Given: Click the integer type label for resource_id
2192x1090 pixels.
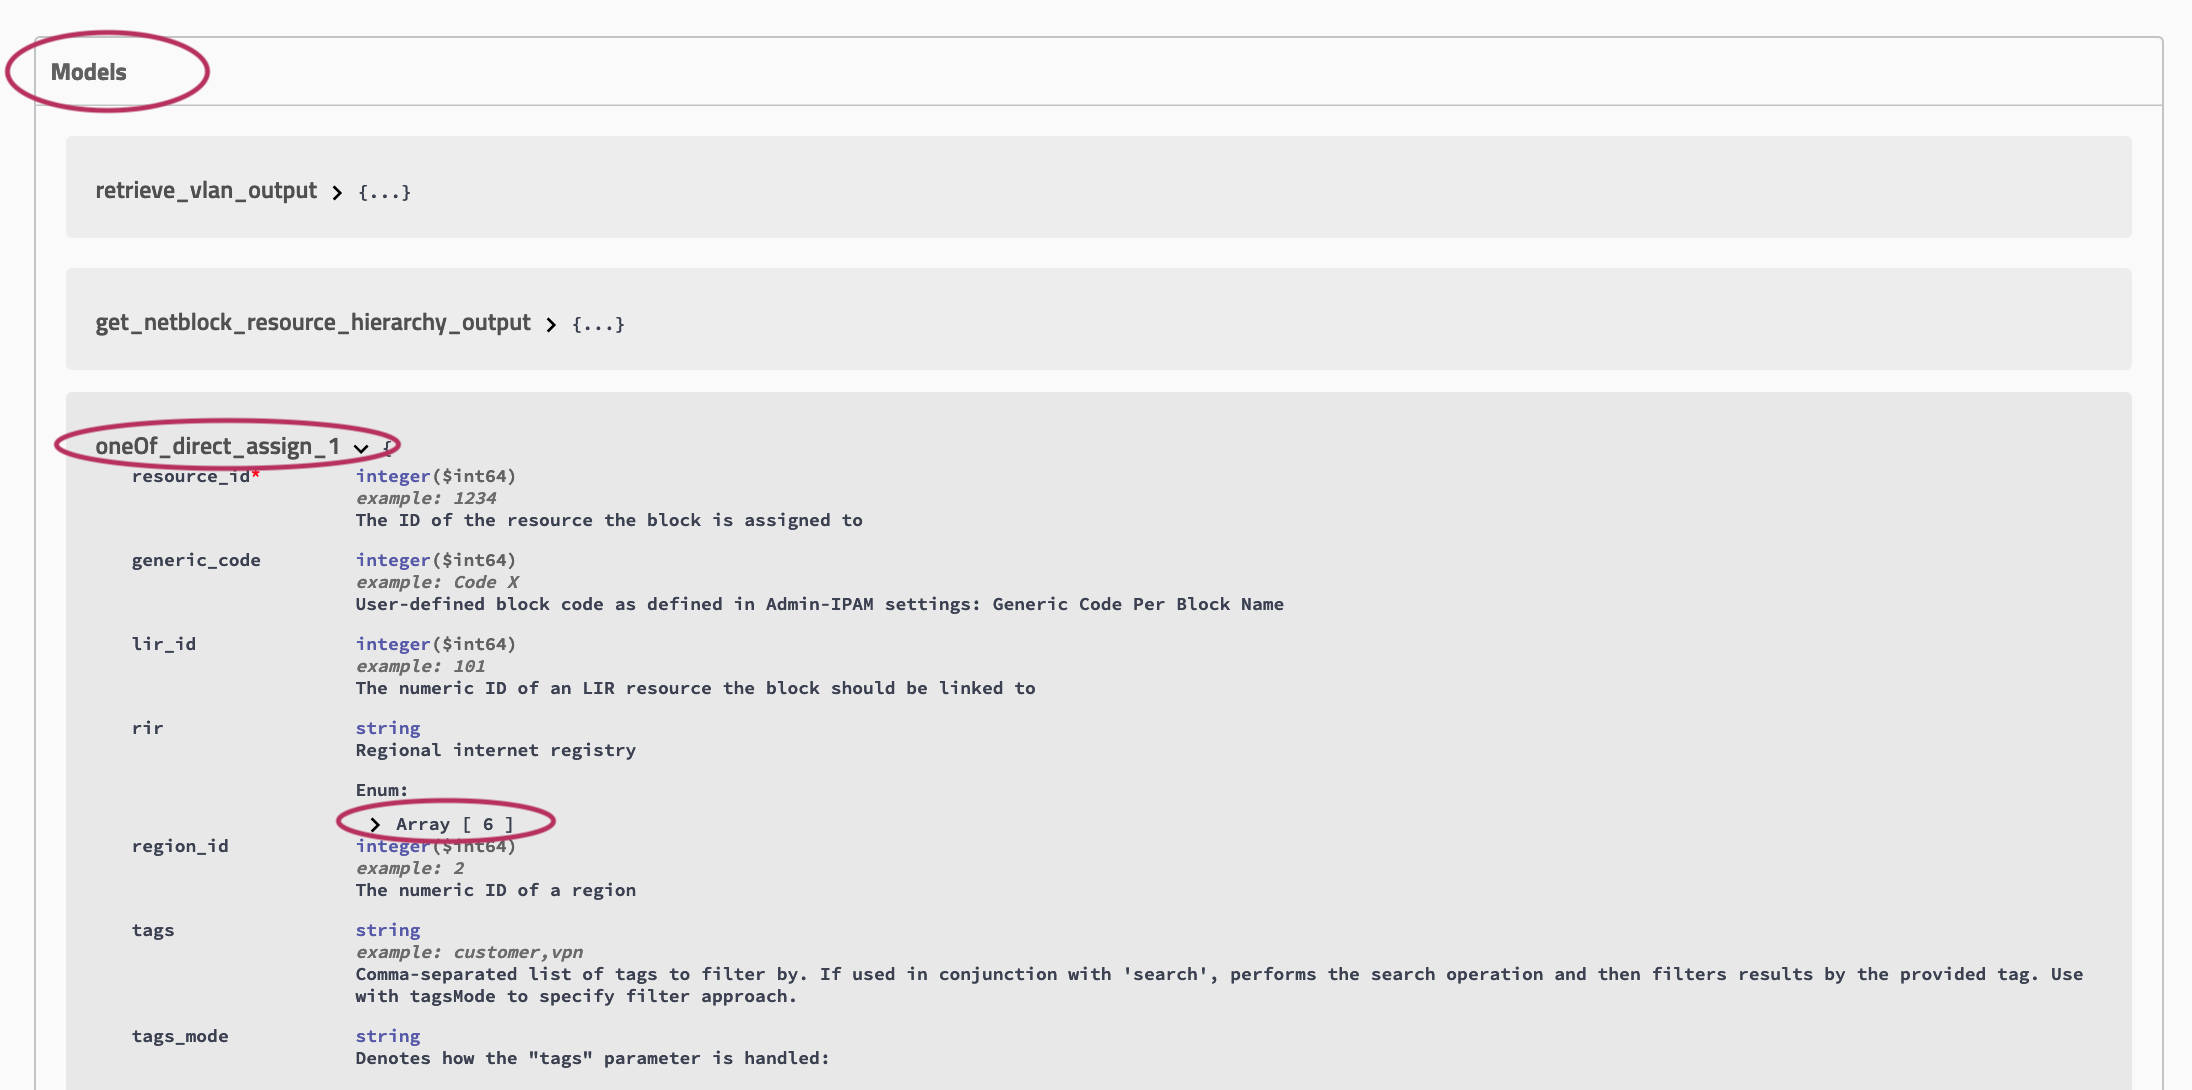Looking at the screenshot, I should [393, 476].
